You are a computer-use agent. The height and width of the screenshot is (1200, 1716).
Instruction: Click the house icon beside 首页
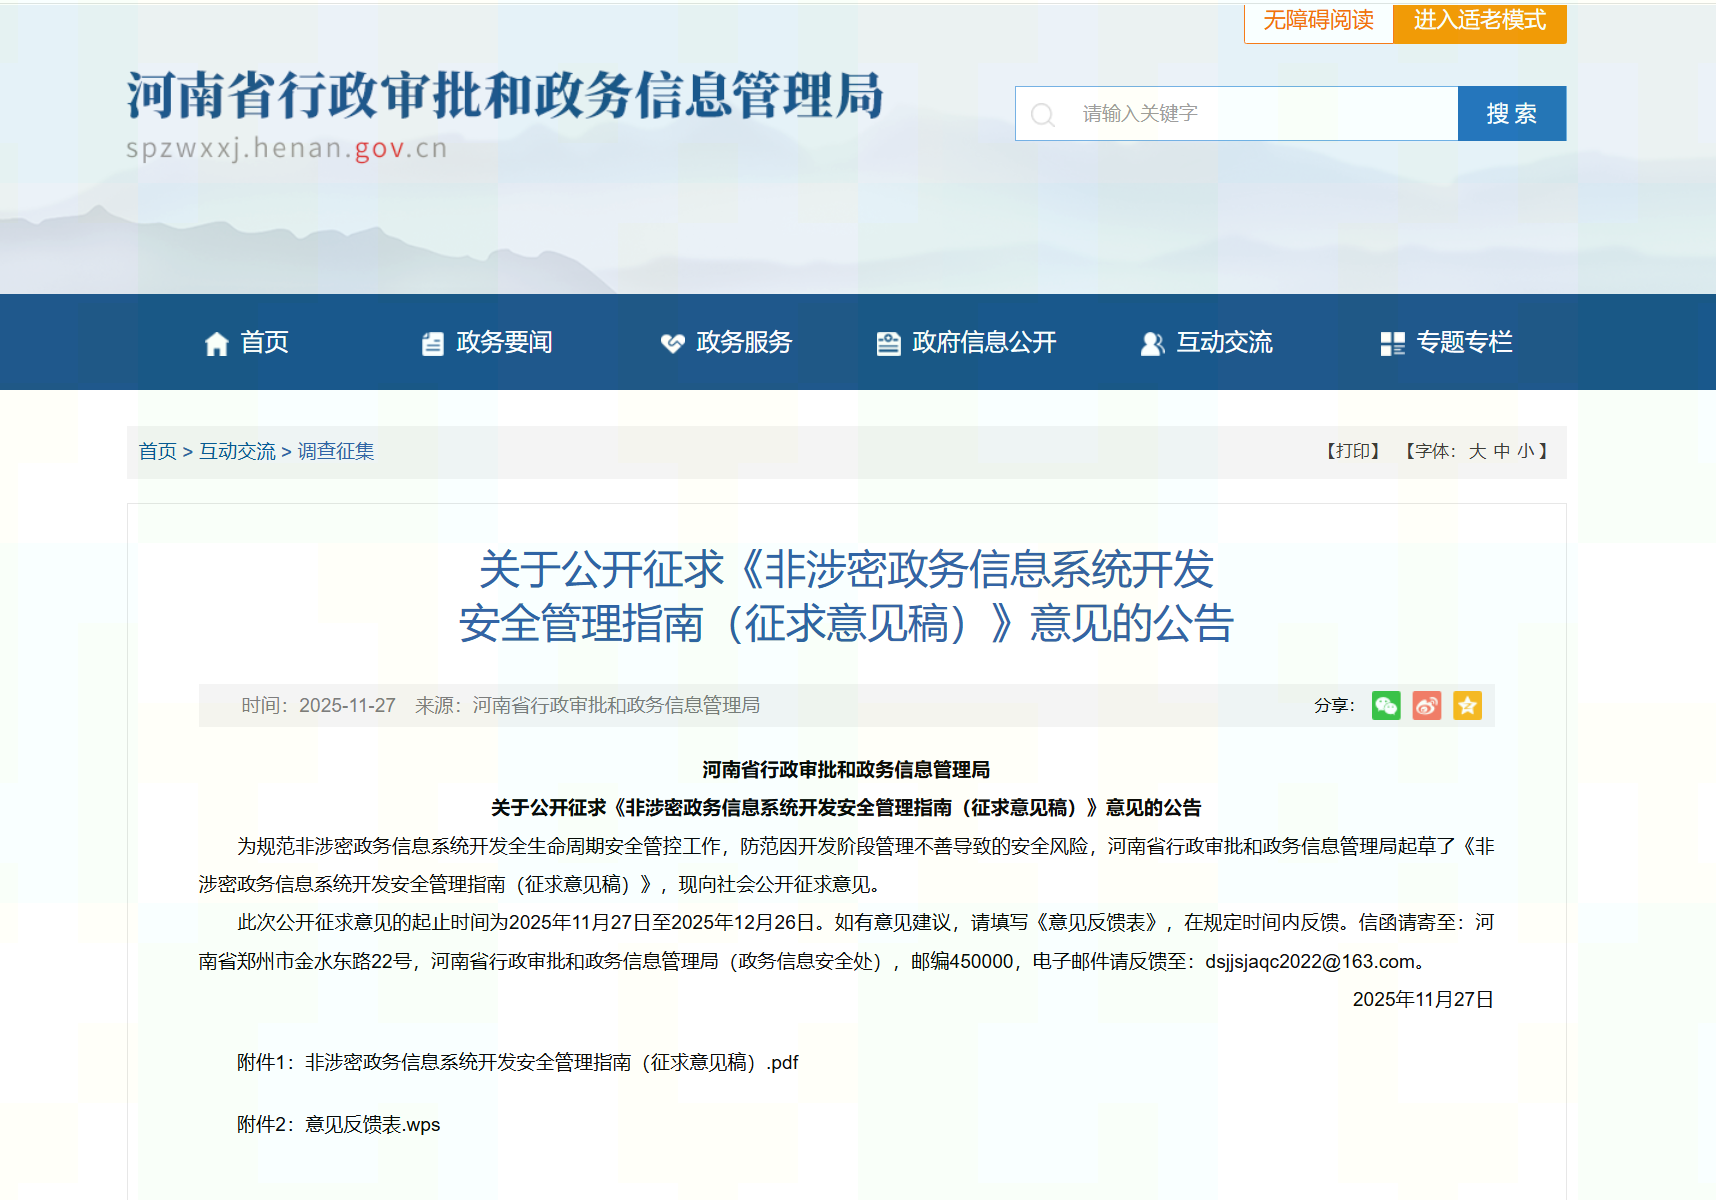(x=216, y=344)
